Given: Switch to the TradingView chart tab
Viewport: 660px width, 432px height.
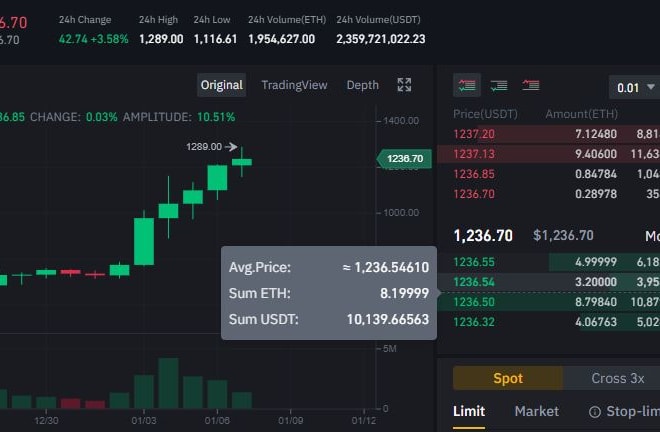Looking at the screenshot, I should (294, 85).
